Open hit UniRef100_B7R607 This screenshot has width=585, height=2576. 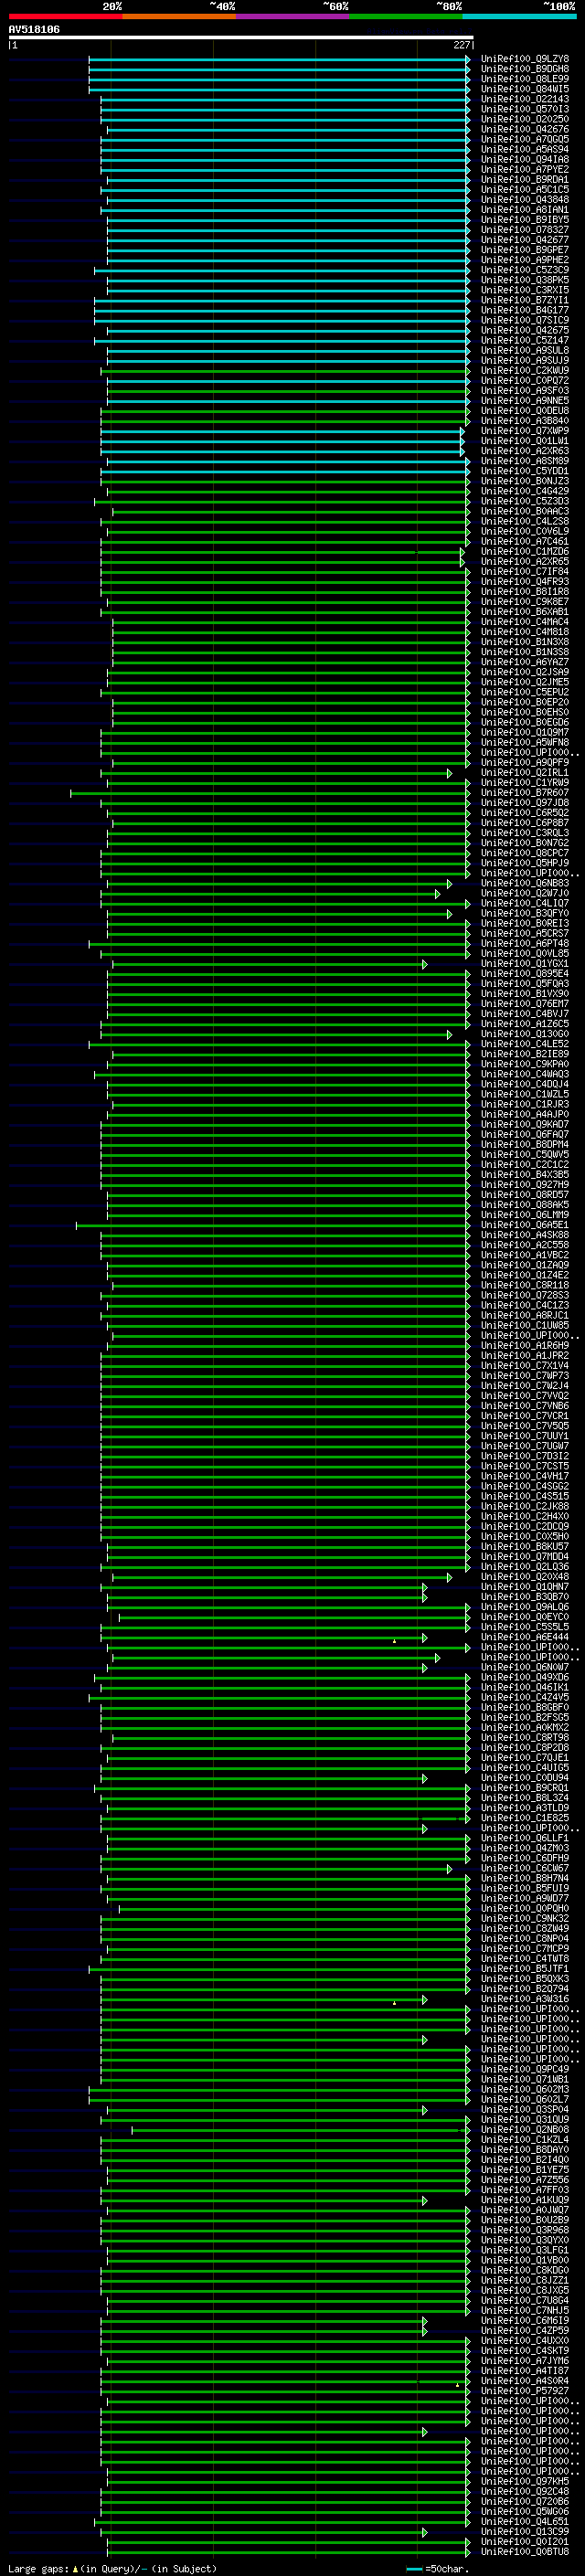pyautogui.click(x=525, y=792)
